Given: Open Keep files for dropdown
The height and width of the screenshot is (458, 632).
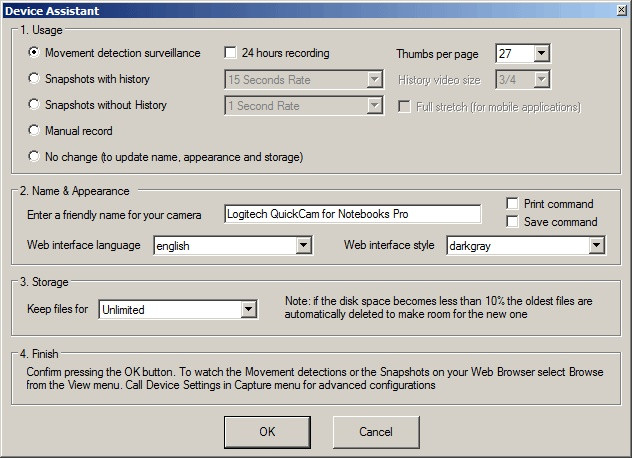Looking at the screenshot, I should [x=249, y=309].
